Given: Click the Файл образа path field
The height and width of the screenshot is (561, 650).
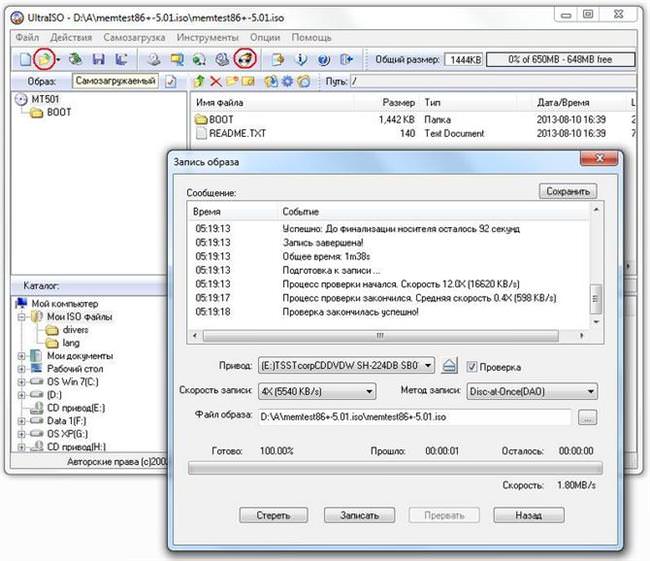Looking at the screenshot, I should click(x=415, y=417).
